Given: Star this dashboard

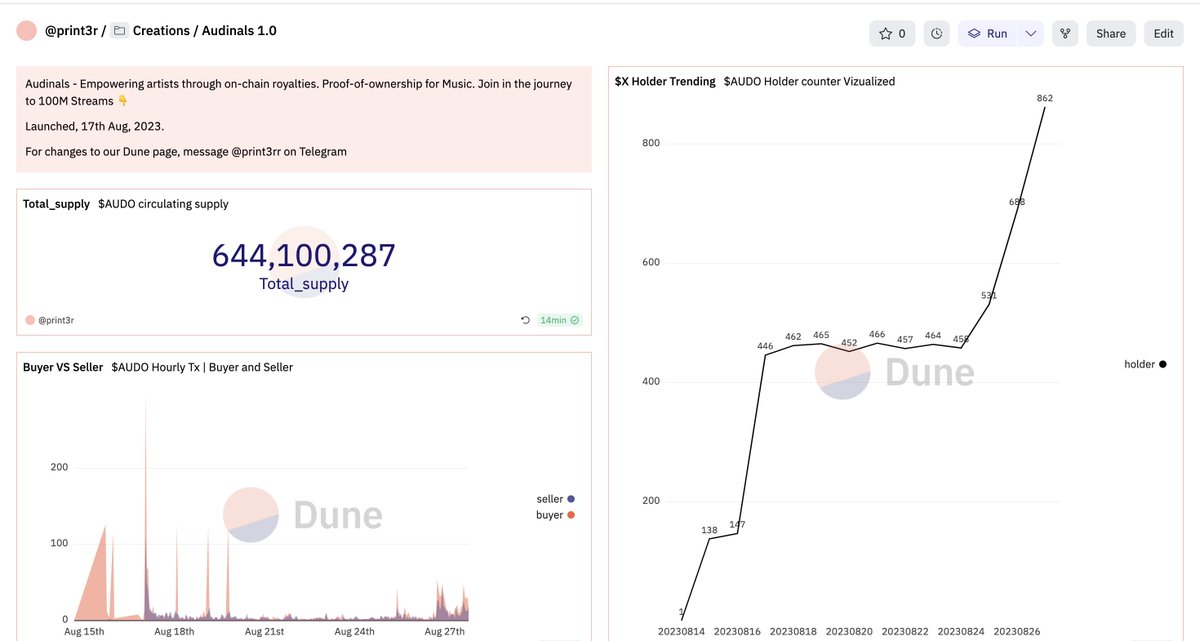Looking at the screenshot, I should (892, 34).
